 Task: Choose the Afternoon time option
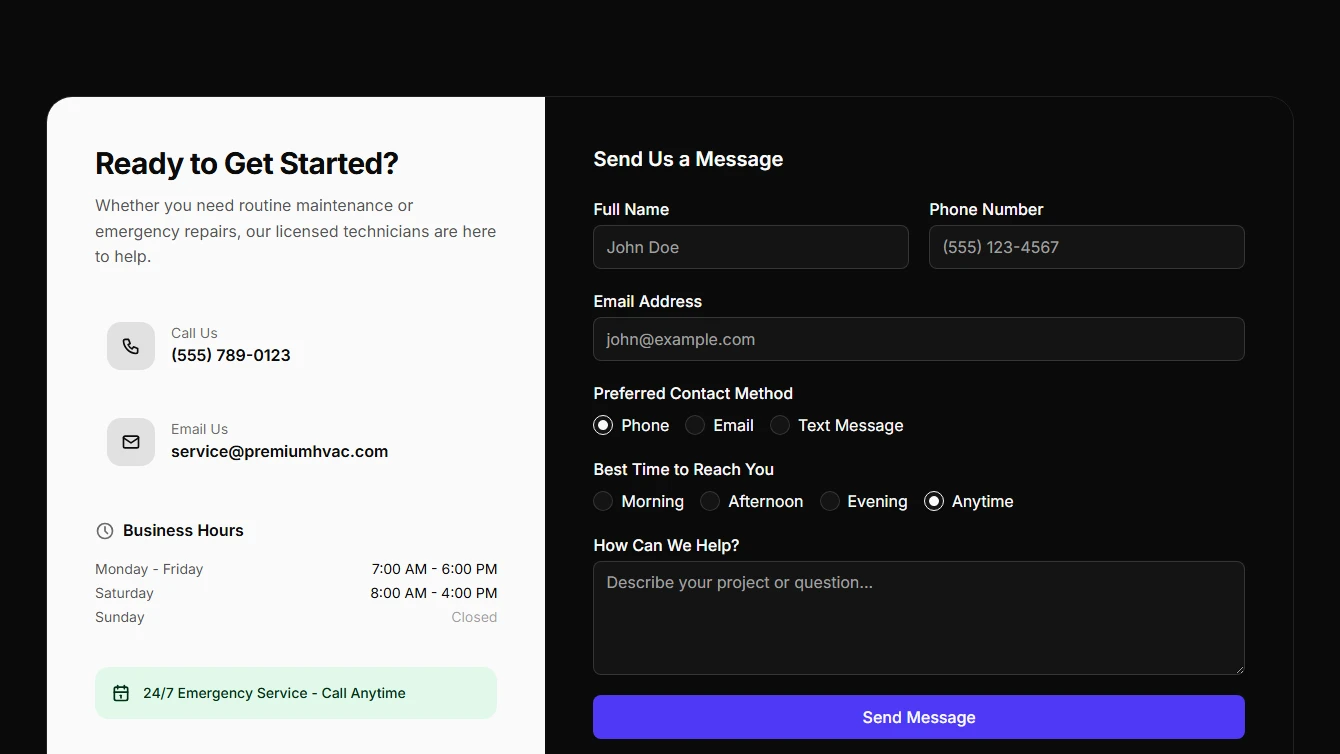[710, 501]
